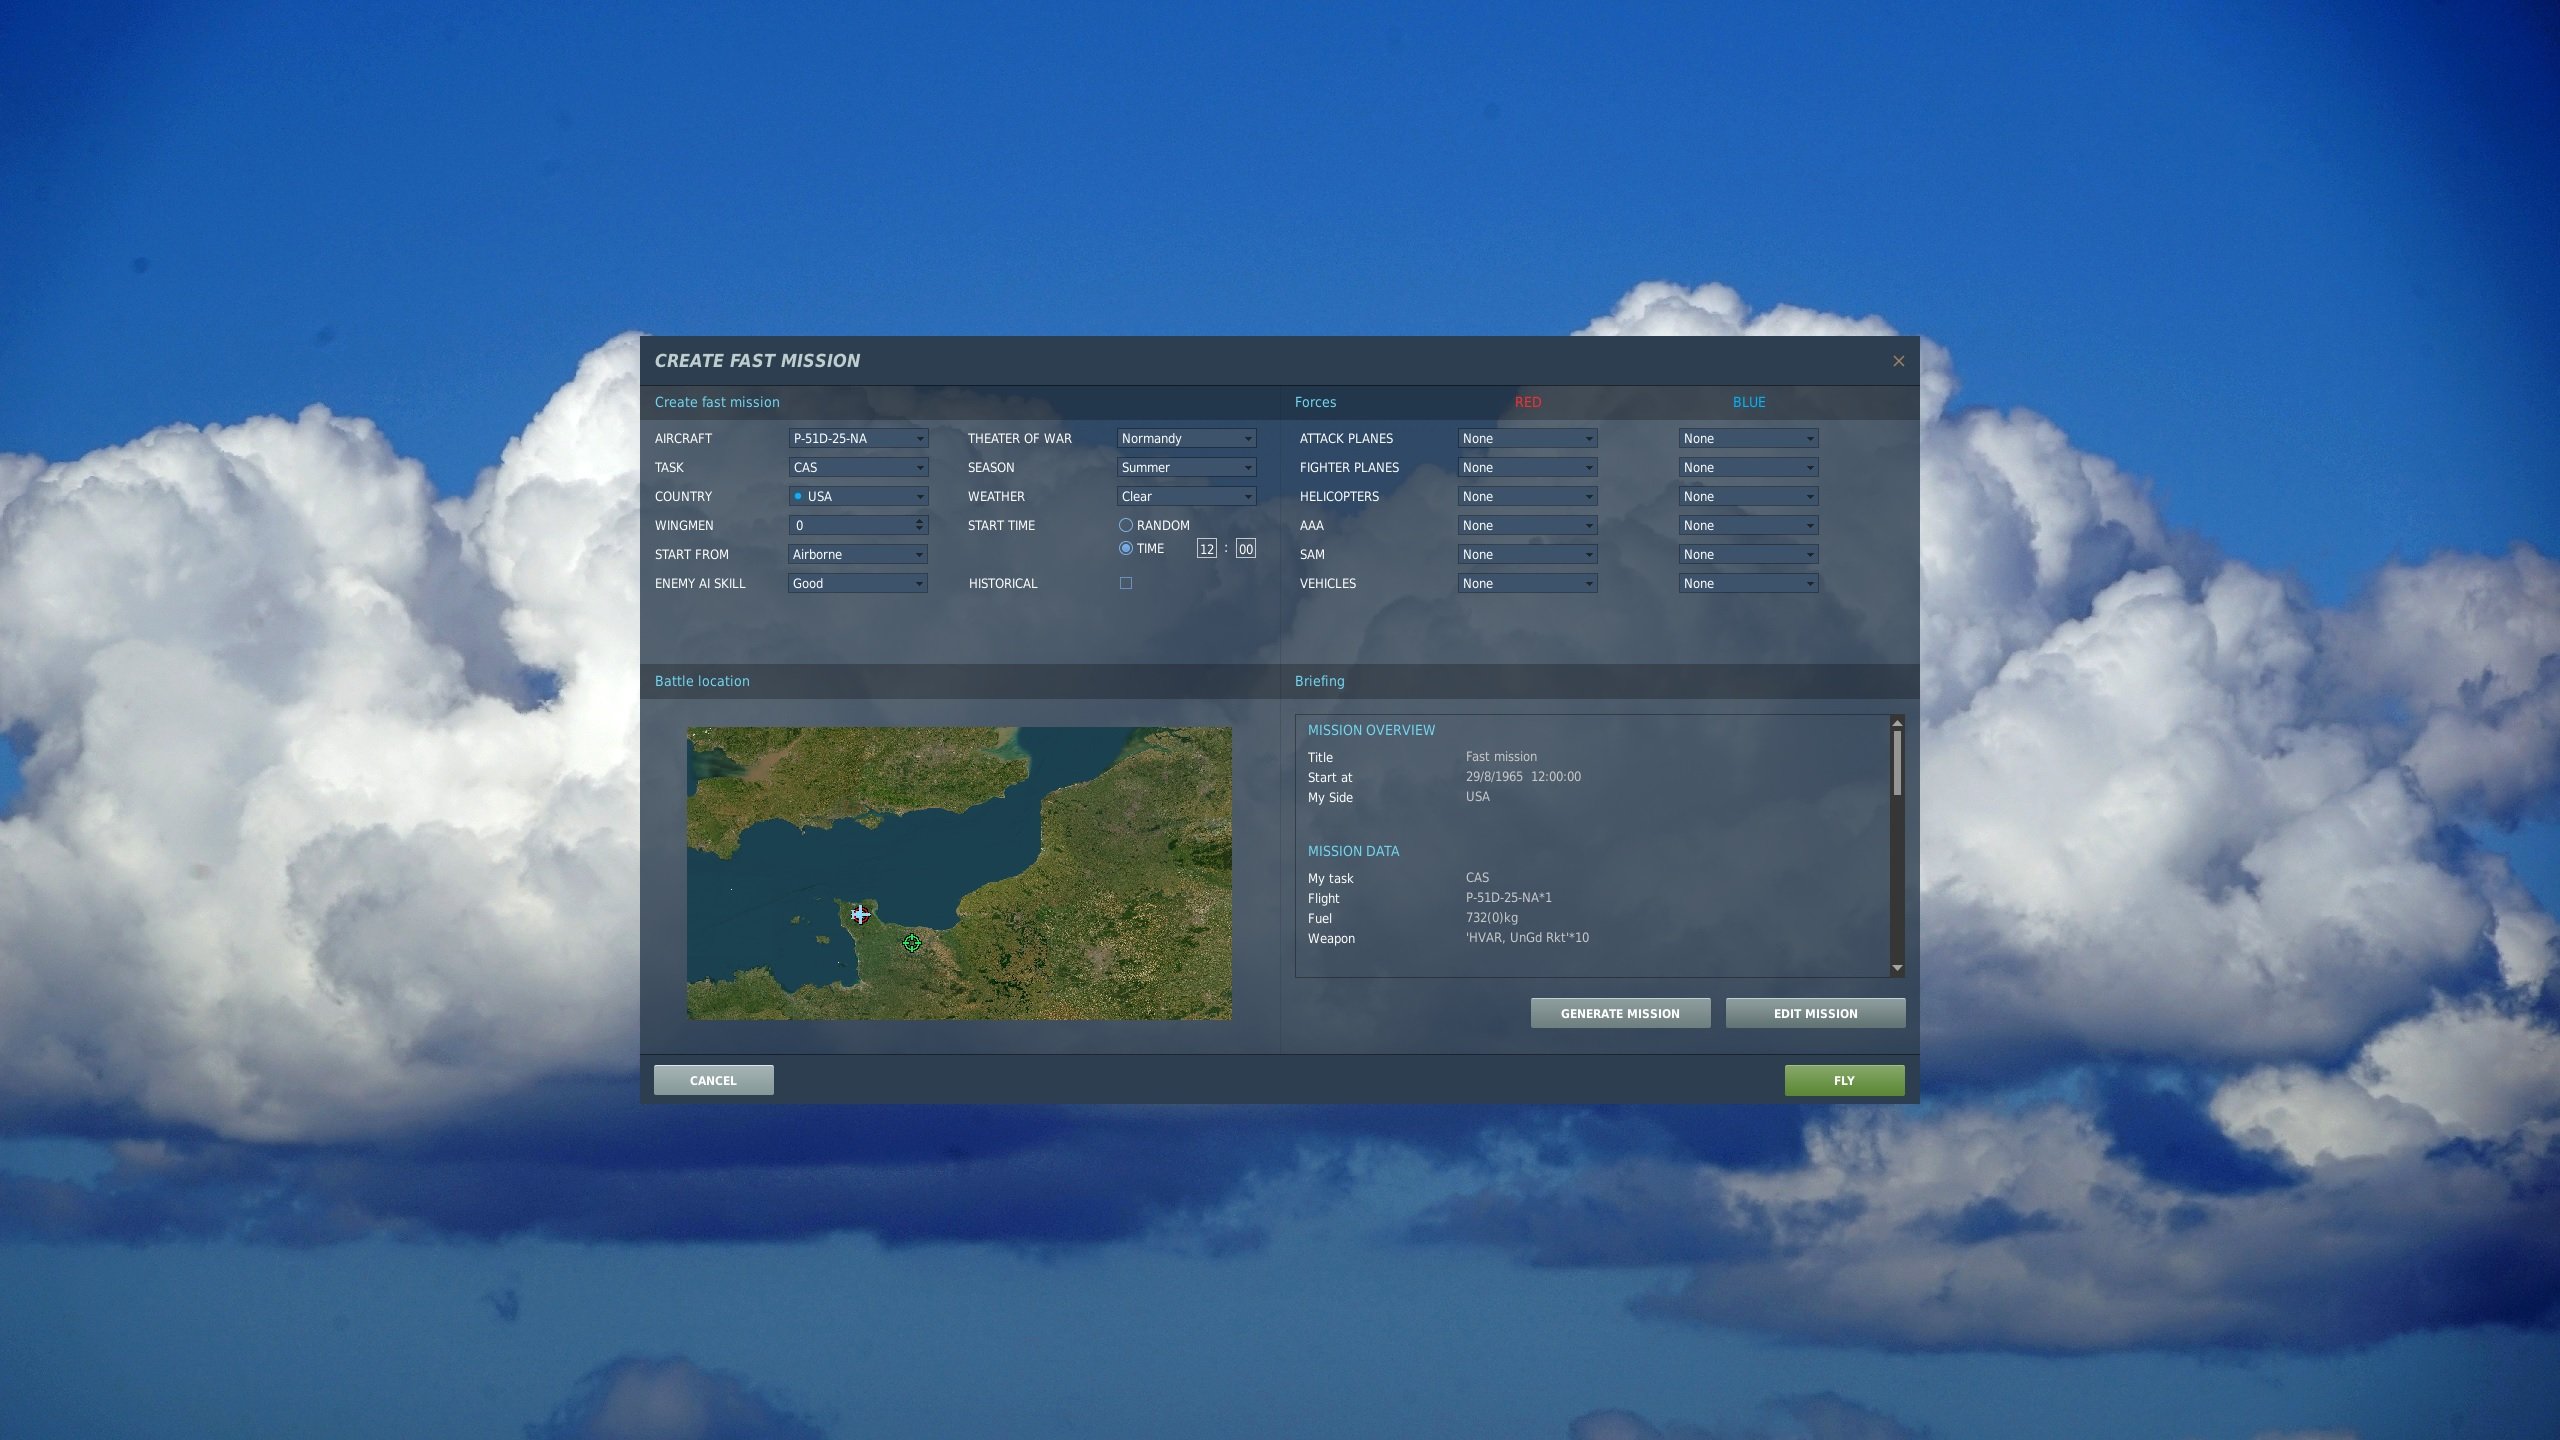The width and height of the screenshot is (2560, 1440).
Task: Click the start time hour field
Action: (1206, 548)
